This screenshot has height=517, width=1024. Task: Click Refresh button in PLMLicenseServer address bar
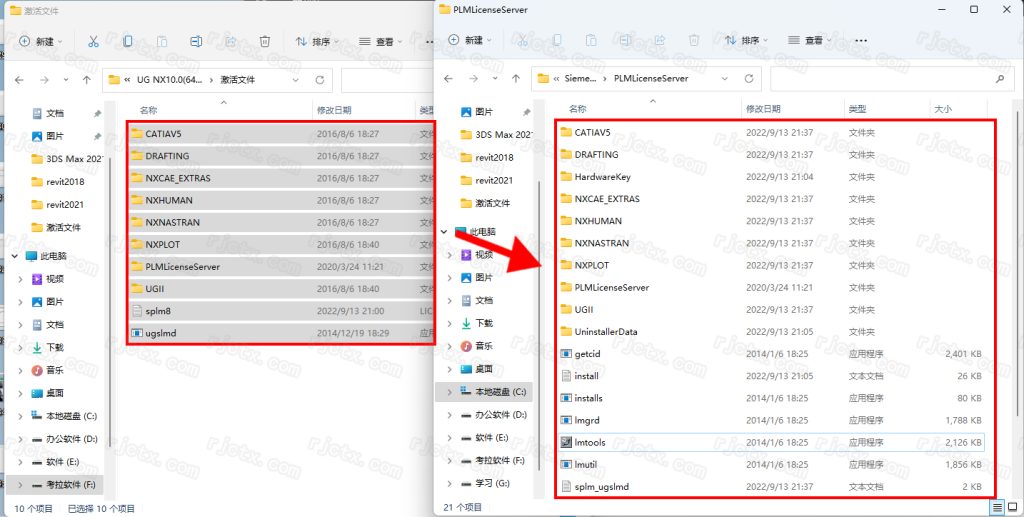point(749,78)
